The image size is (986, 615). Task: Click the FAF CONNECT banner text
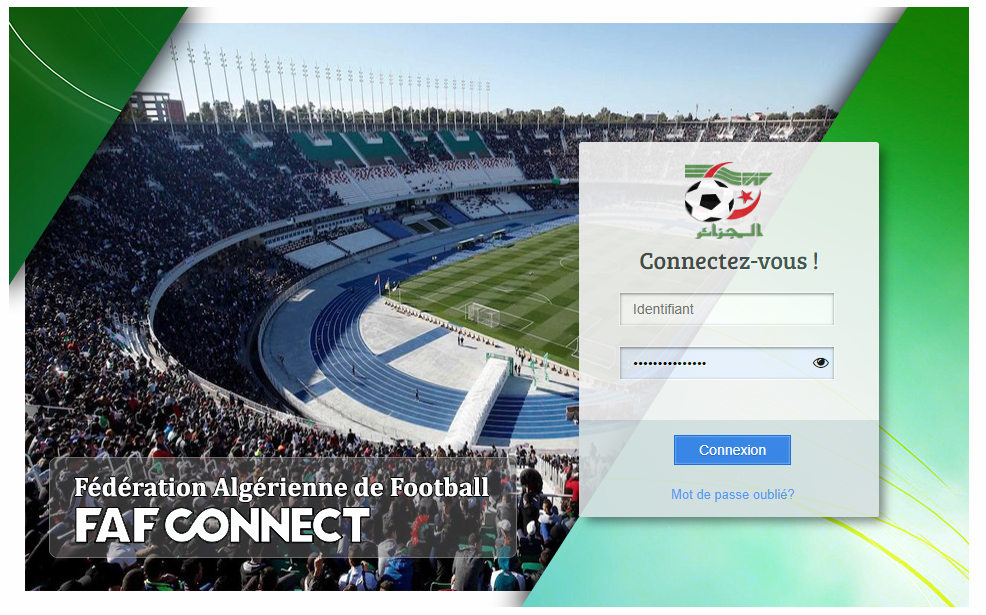pos(222,525)
